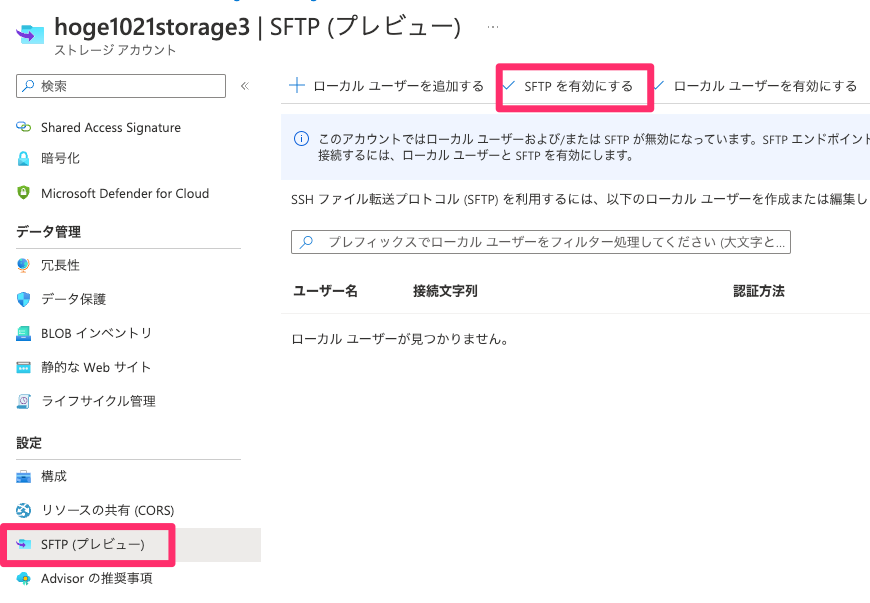Screen dimensions: 870x603
Task: Click the 検索 search box in the sidebar
Action: 120,86
